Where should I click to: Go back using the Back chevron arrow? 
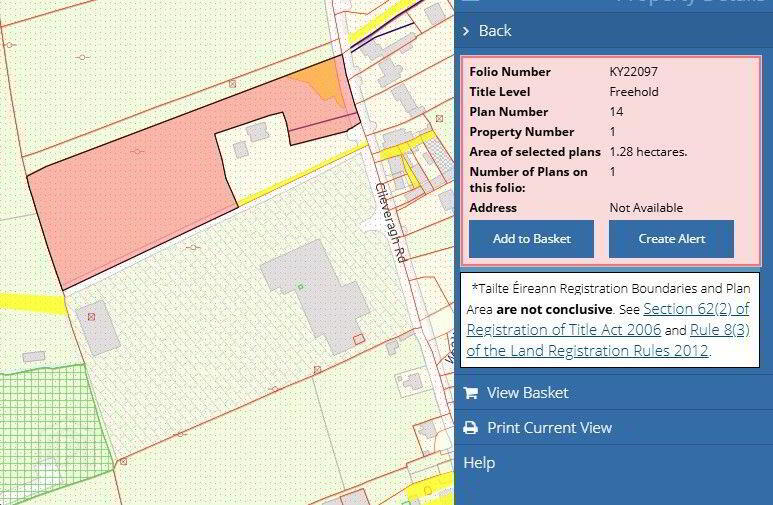pos(466,31)
